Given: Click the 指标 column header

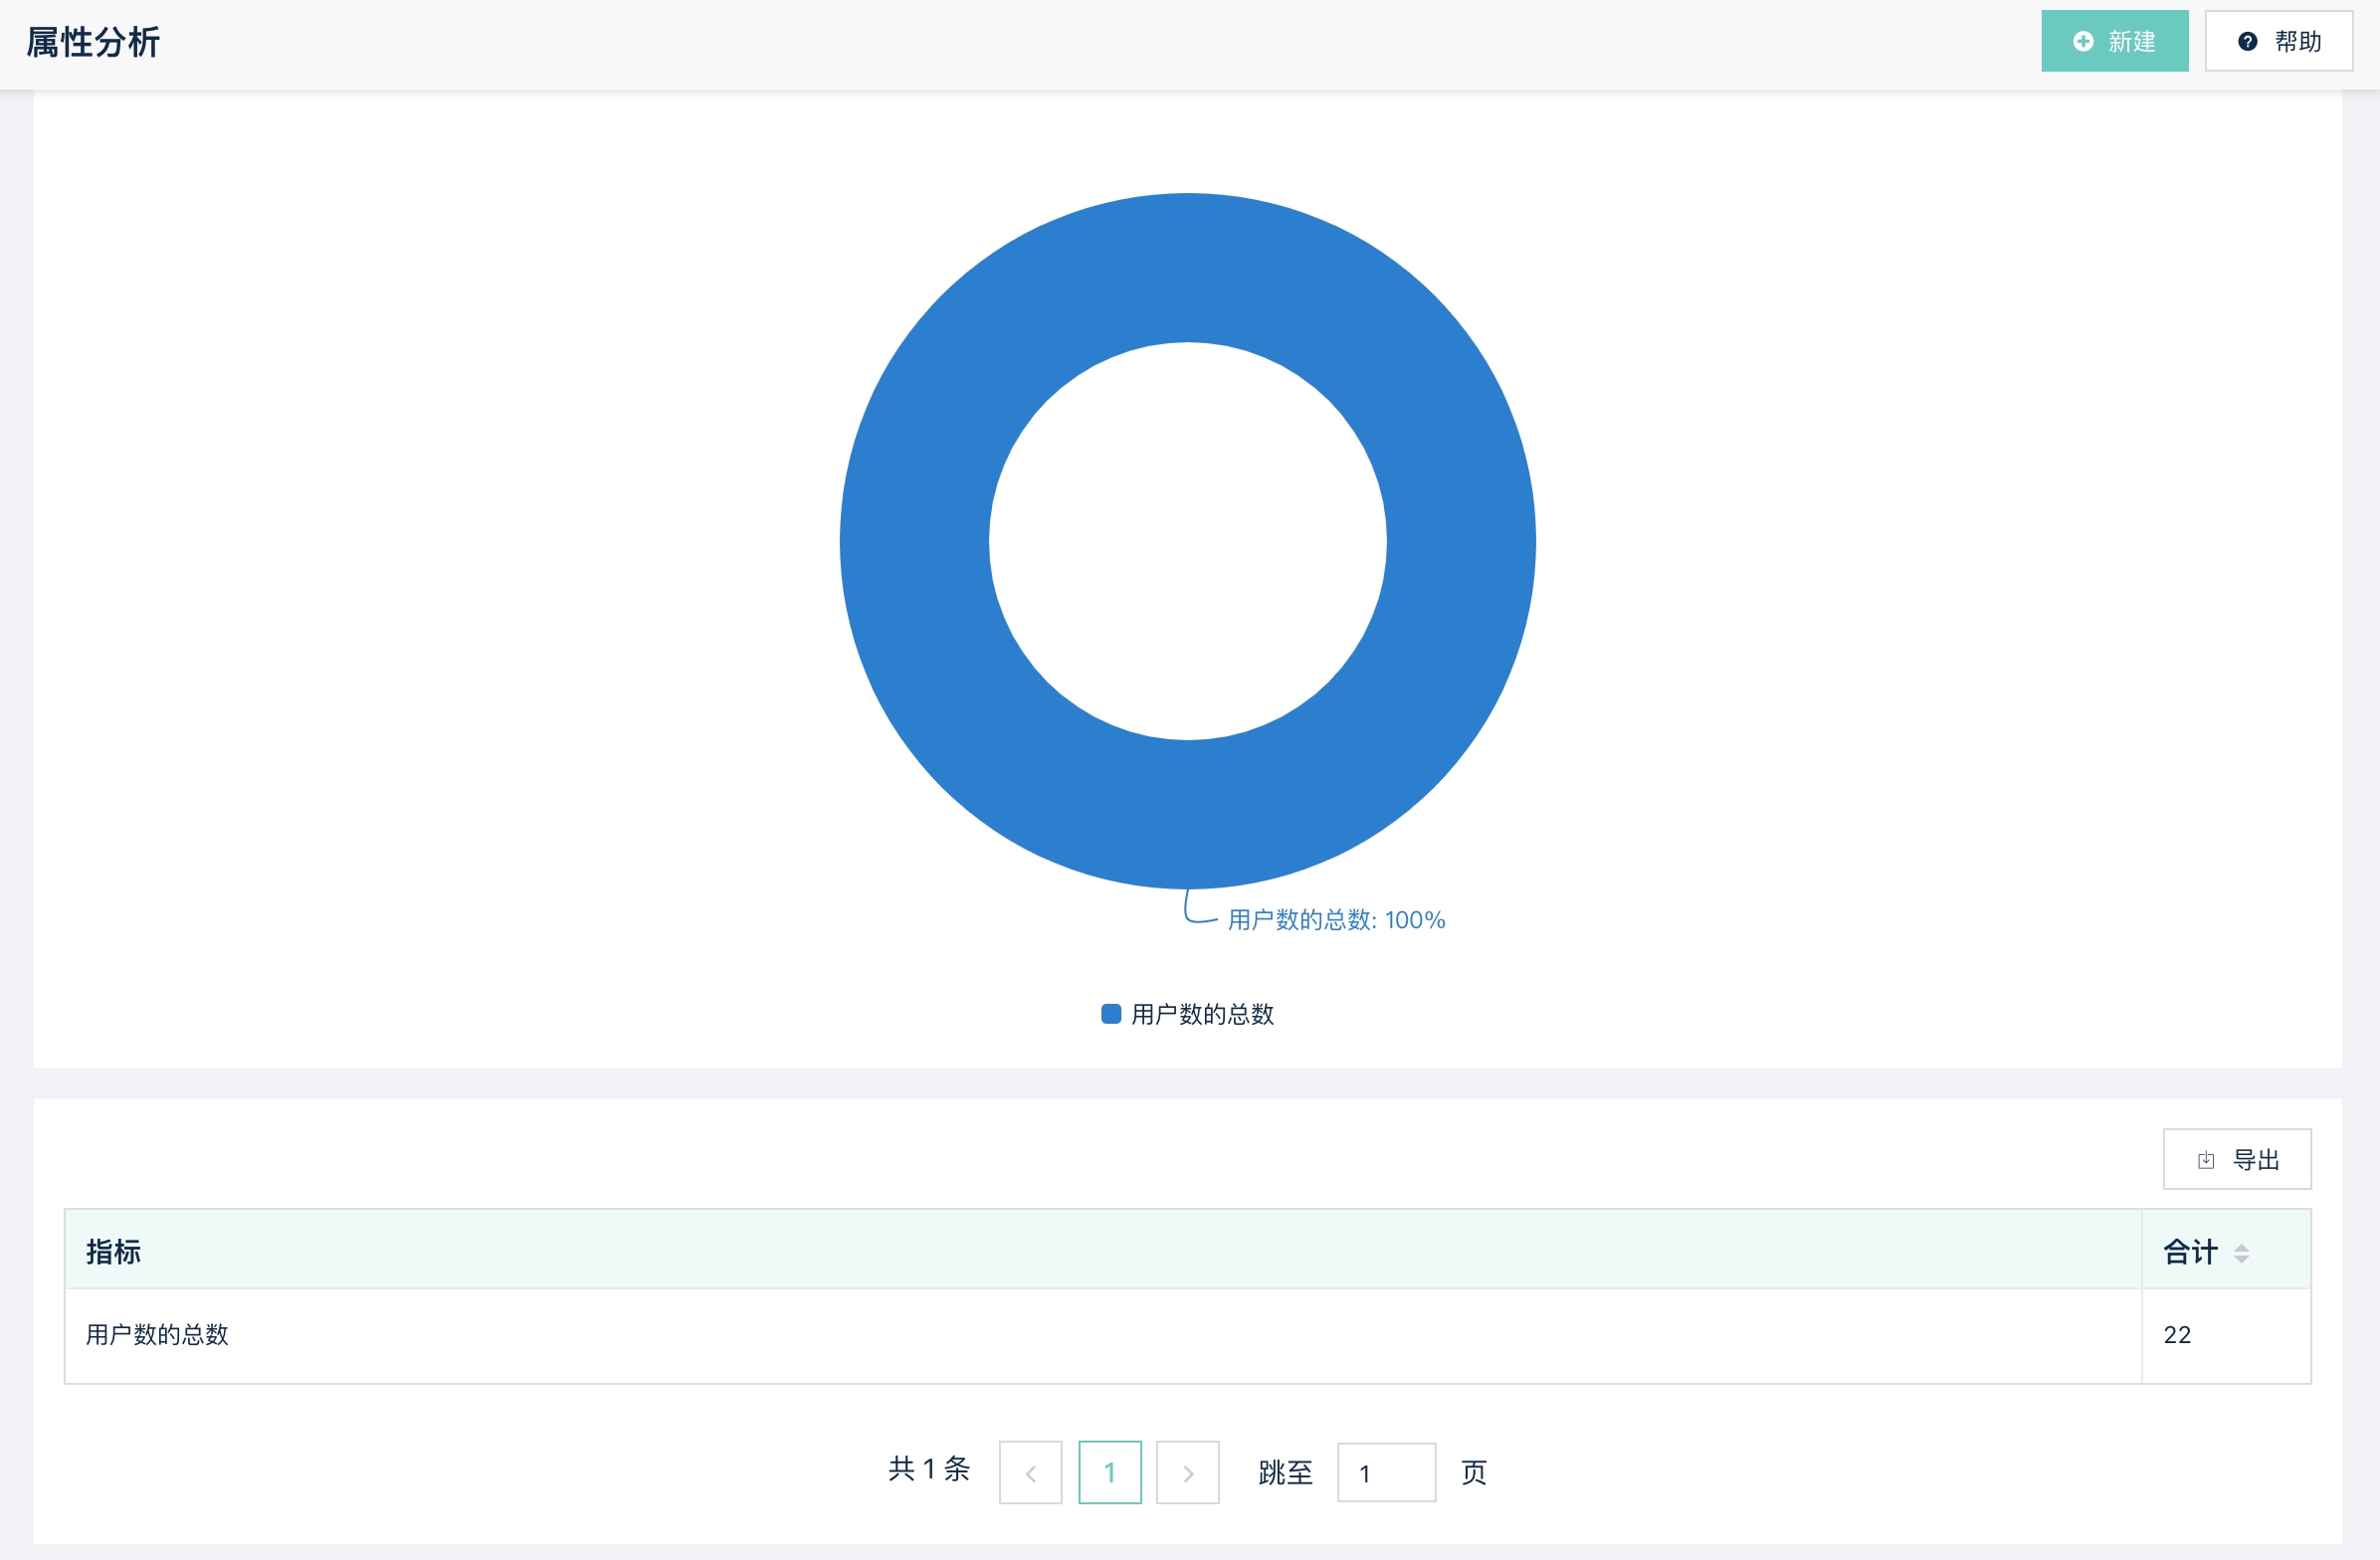Looking at the screenshot, I should click(113, 1251).
